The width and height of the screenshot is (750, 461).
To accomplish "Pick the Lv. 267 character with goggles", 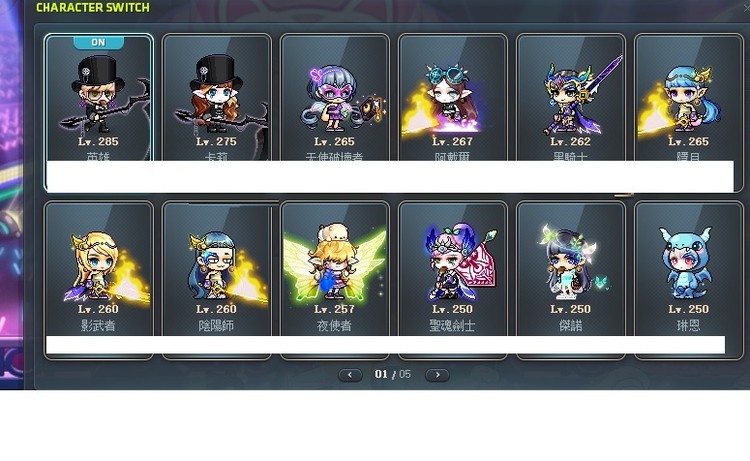I will tap(452, 98).
